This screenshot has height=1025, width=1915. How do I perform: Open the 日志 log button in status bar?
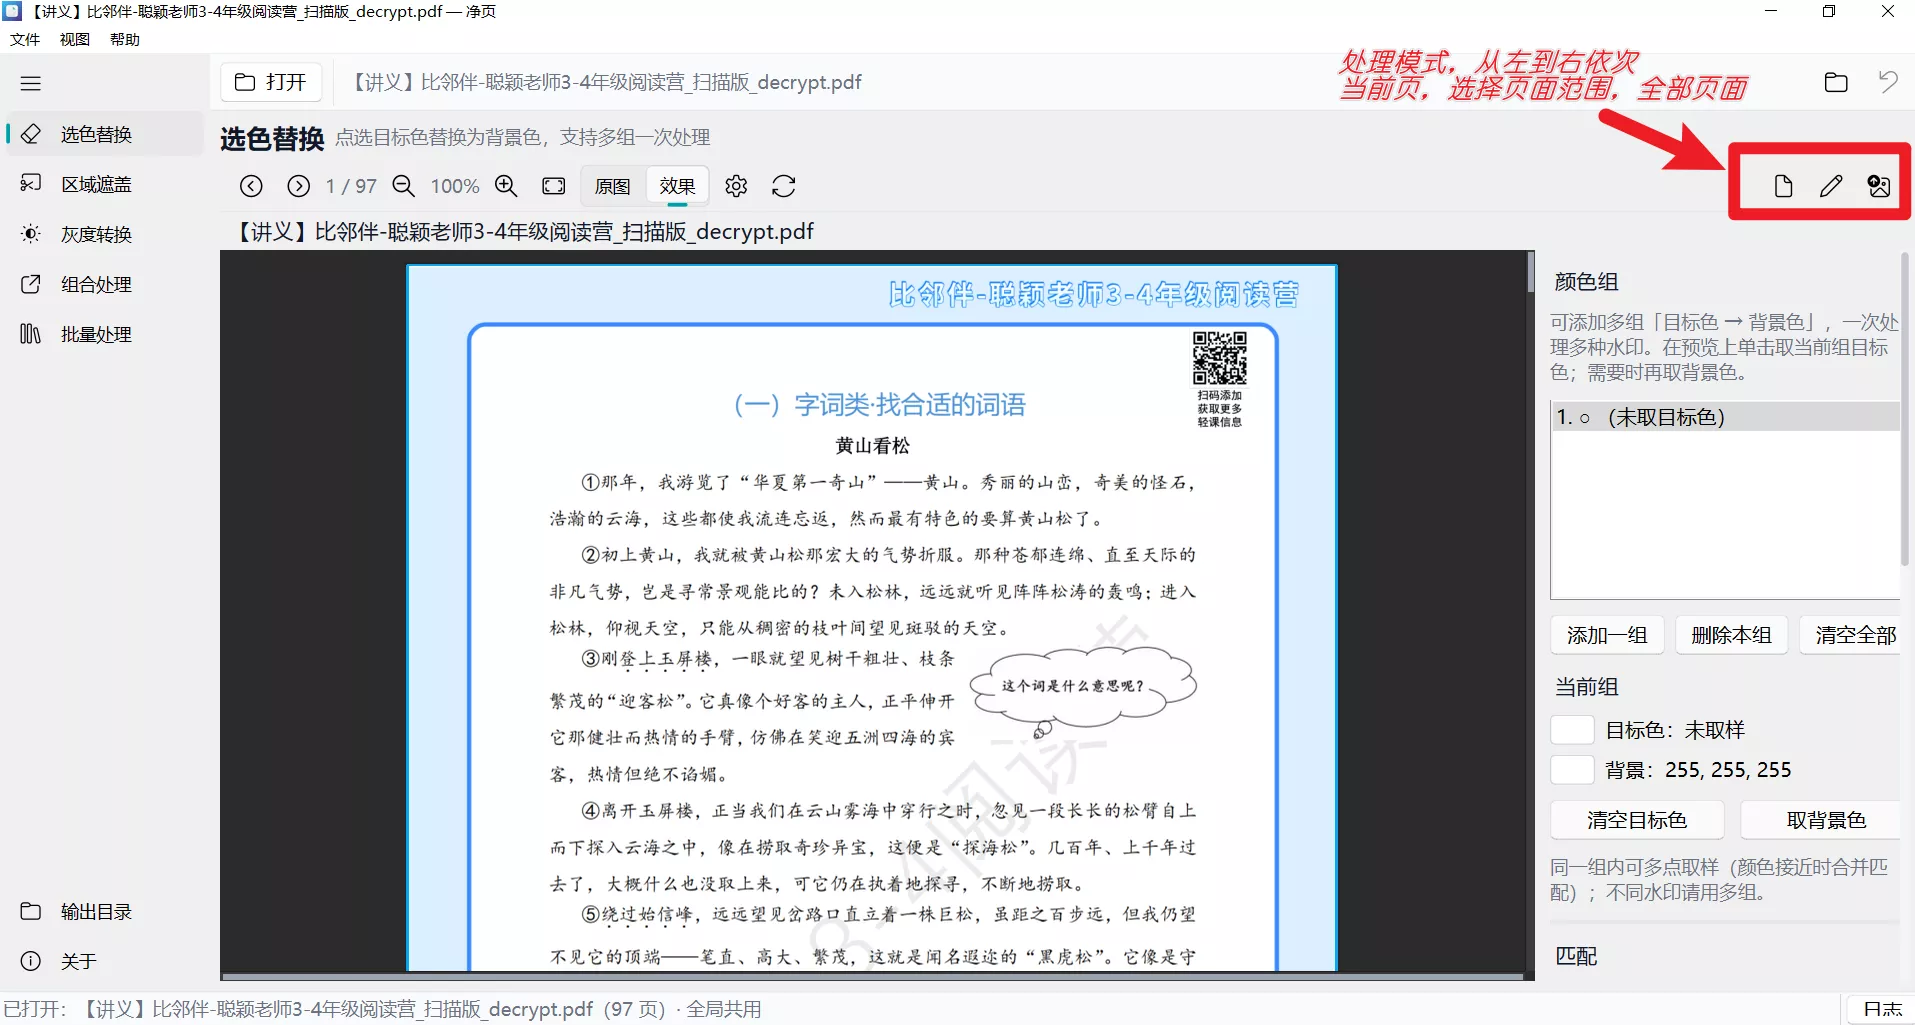click(x=1882, y=1009)
